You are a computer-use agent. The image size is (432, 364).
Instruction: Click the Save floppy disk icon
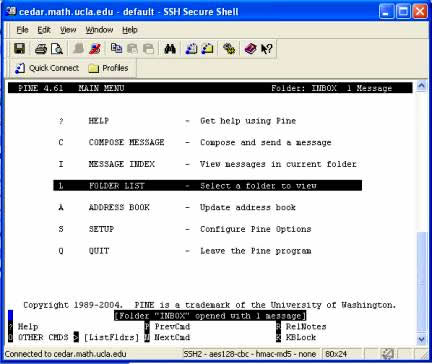(20, 49)
